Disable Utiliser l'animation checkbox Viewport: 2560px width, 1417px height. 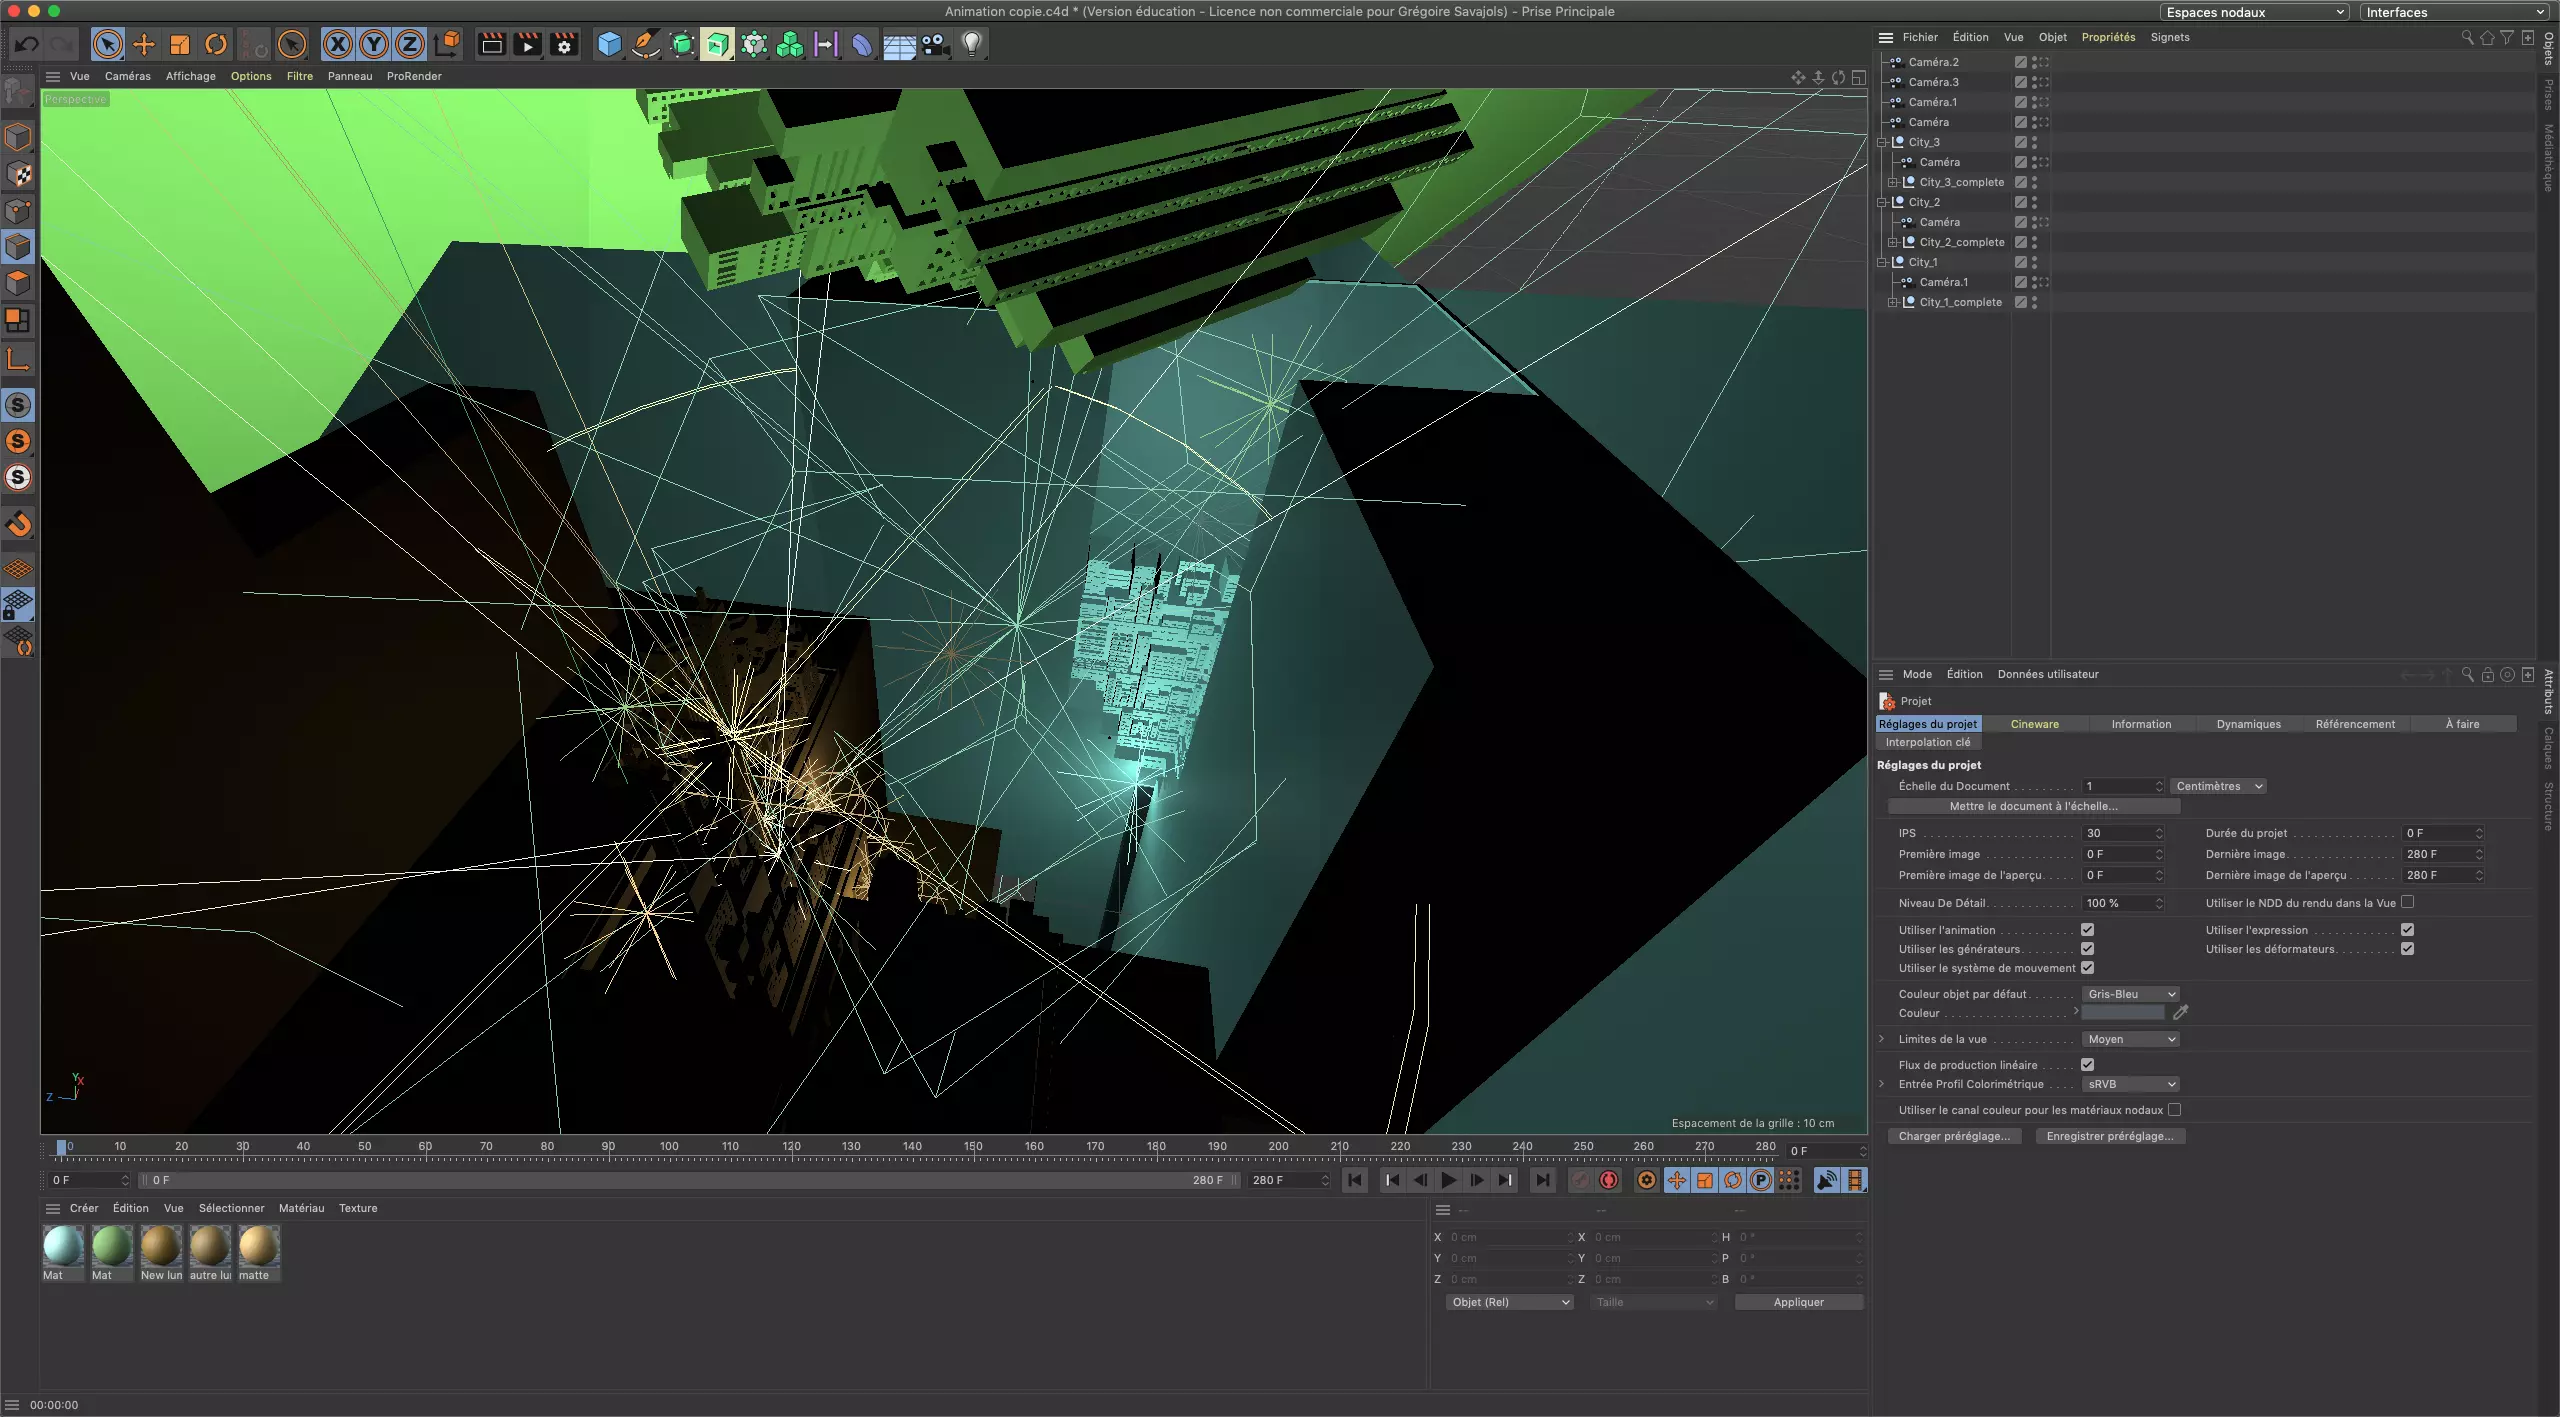(x=2087, y=930)
